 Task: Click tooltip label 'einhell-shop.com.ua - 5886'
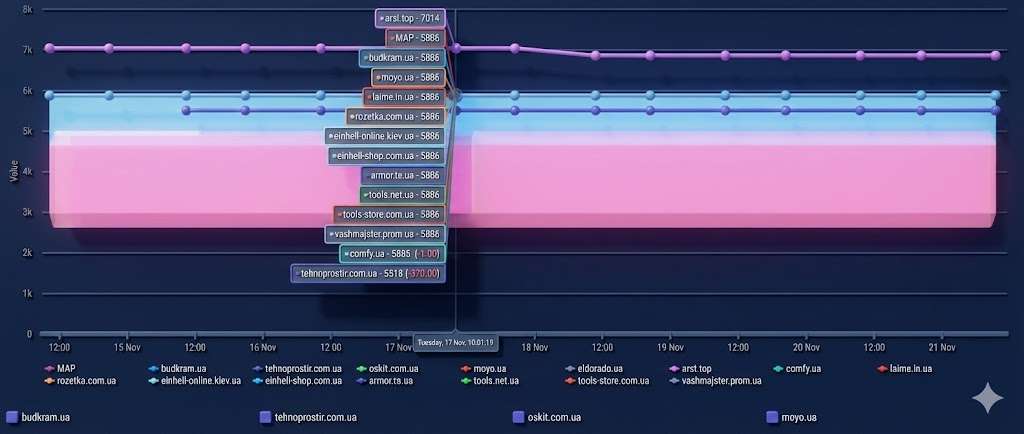387,155
